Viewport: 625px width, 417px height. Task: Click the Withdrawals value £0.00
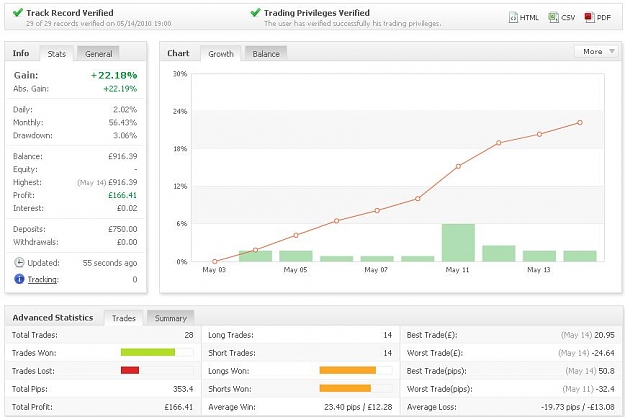pos(127,242)
